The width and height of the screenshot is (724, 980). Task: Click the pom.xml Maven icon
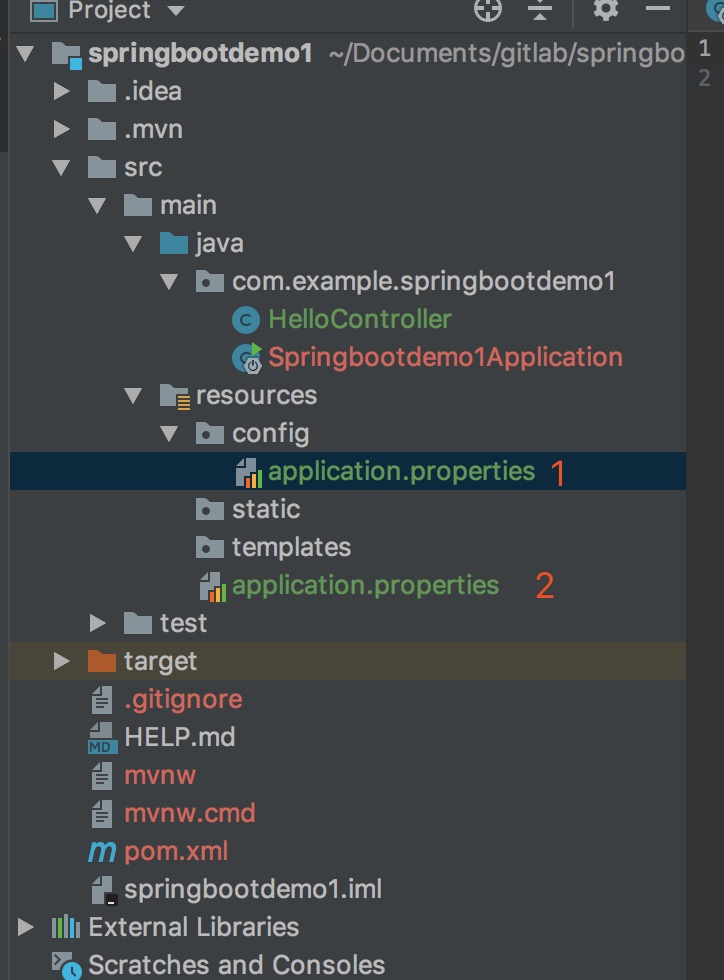click(102, 852)
